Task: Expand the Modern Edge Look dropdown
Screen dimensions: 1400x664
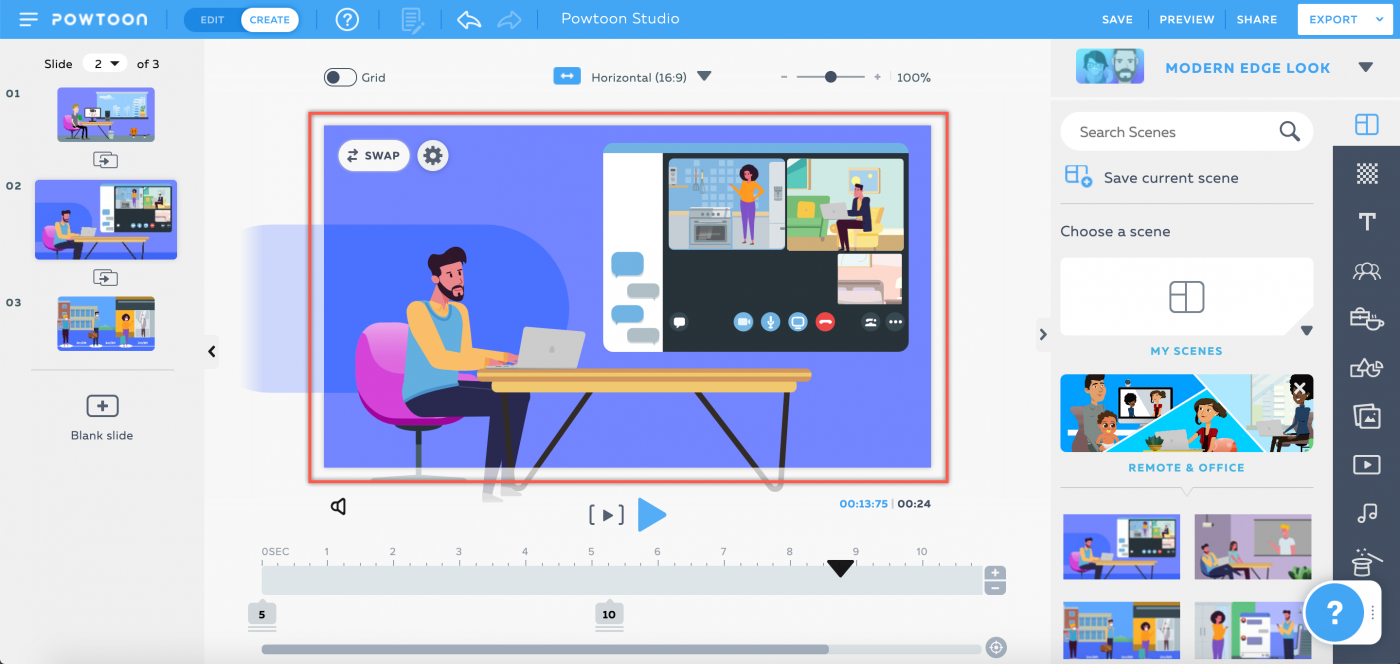Action: click(x=1365, y=68)
